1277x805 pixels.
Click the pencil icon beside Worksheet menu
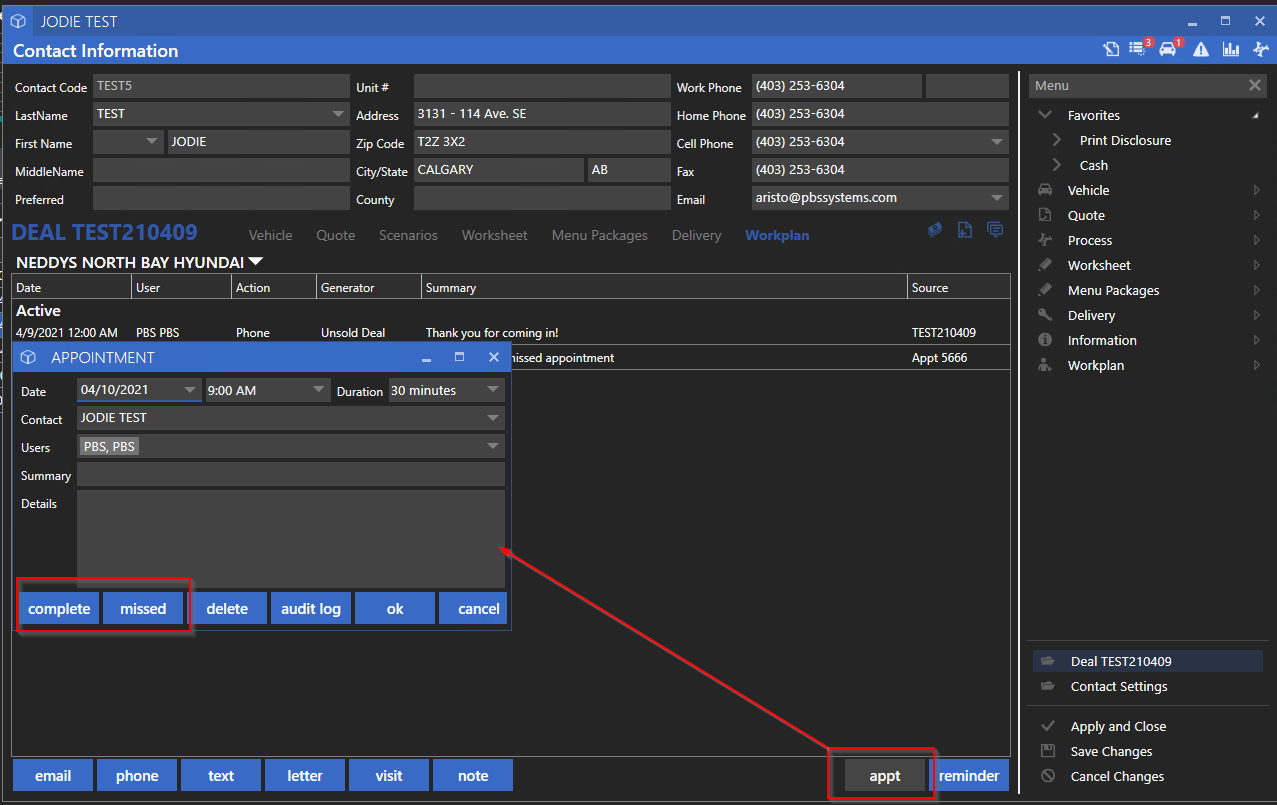1045,265
